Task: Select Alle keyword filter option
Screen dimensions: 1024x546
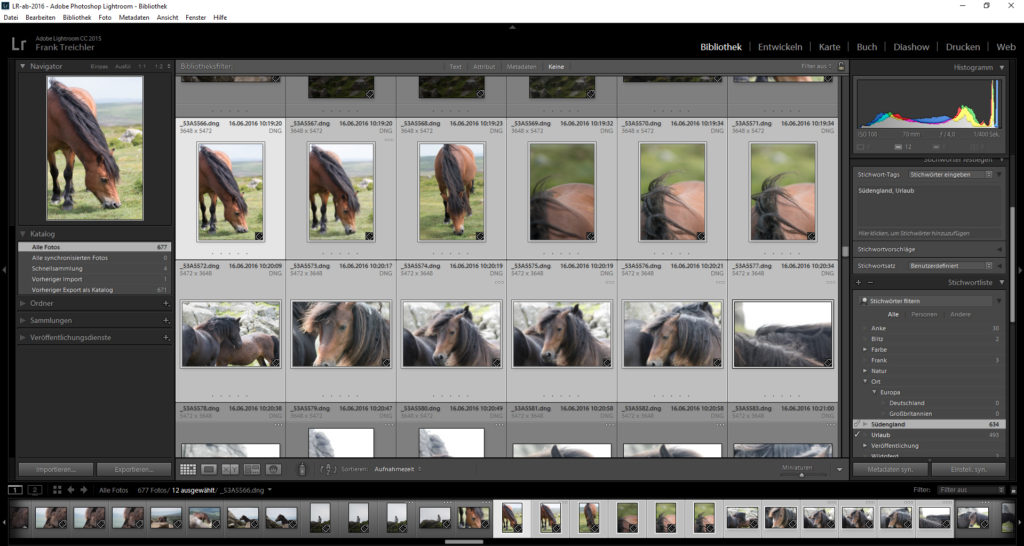Action: point(892,315)
